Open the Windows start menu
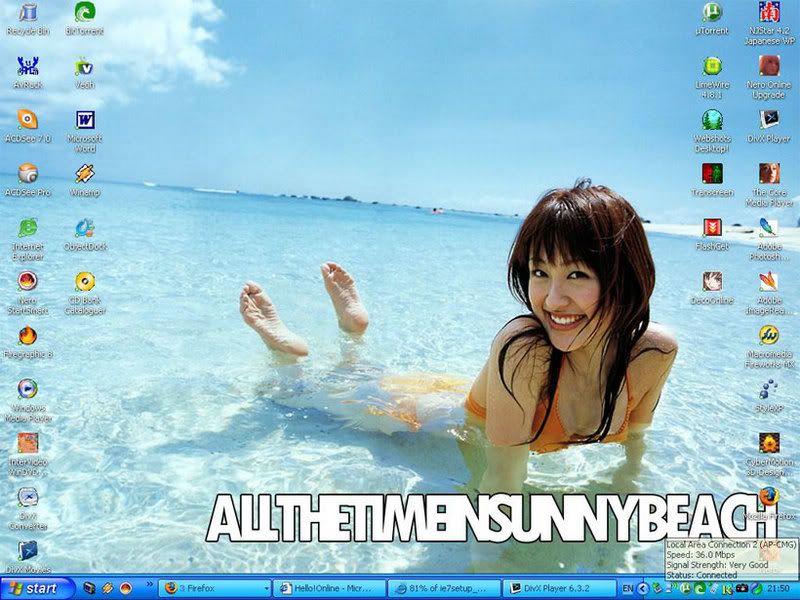800x600 pixels. click(37, 589)
